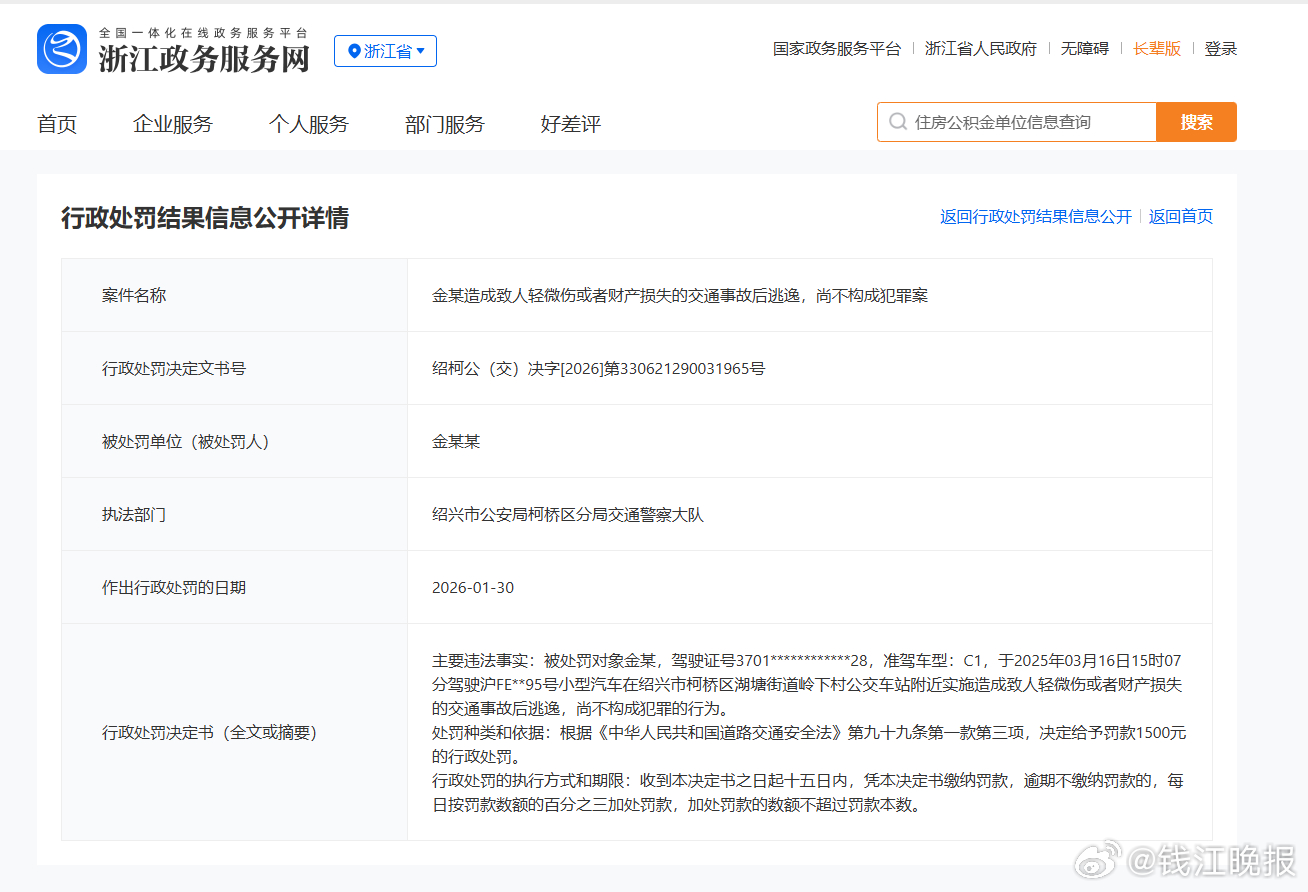Screen dimensions: 1308x892
Task: Click the 浙江政务服务网 site title
Action: pyautogui.click(x=204, y=58)
